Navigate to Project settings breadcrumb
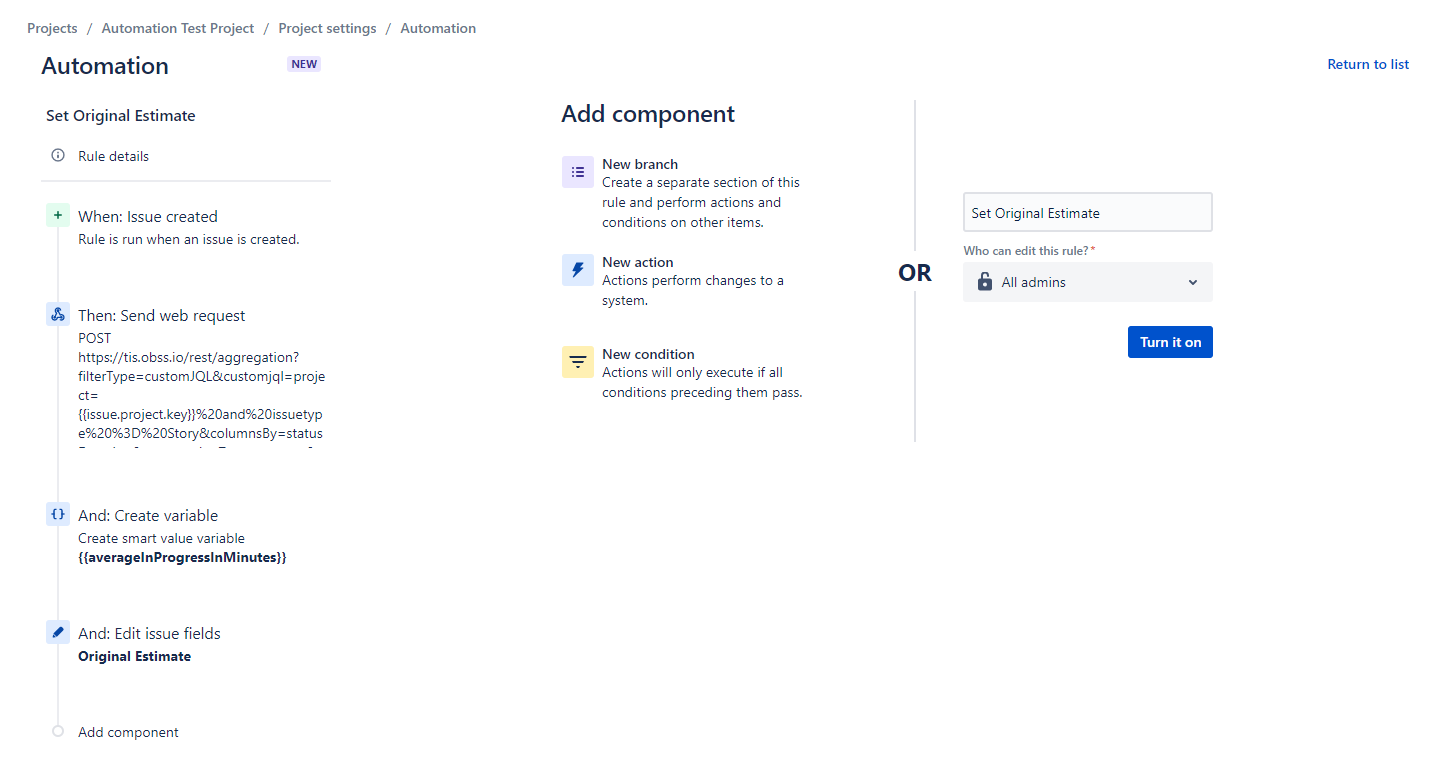The image size is (1445, 777). click(x=327, y=28)
